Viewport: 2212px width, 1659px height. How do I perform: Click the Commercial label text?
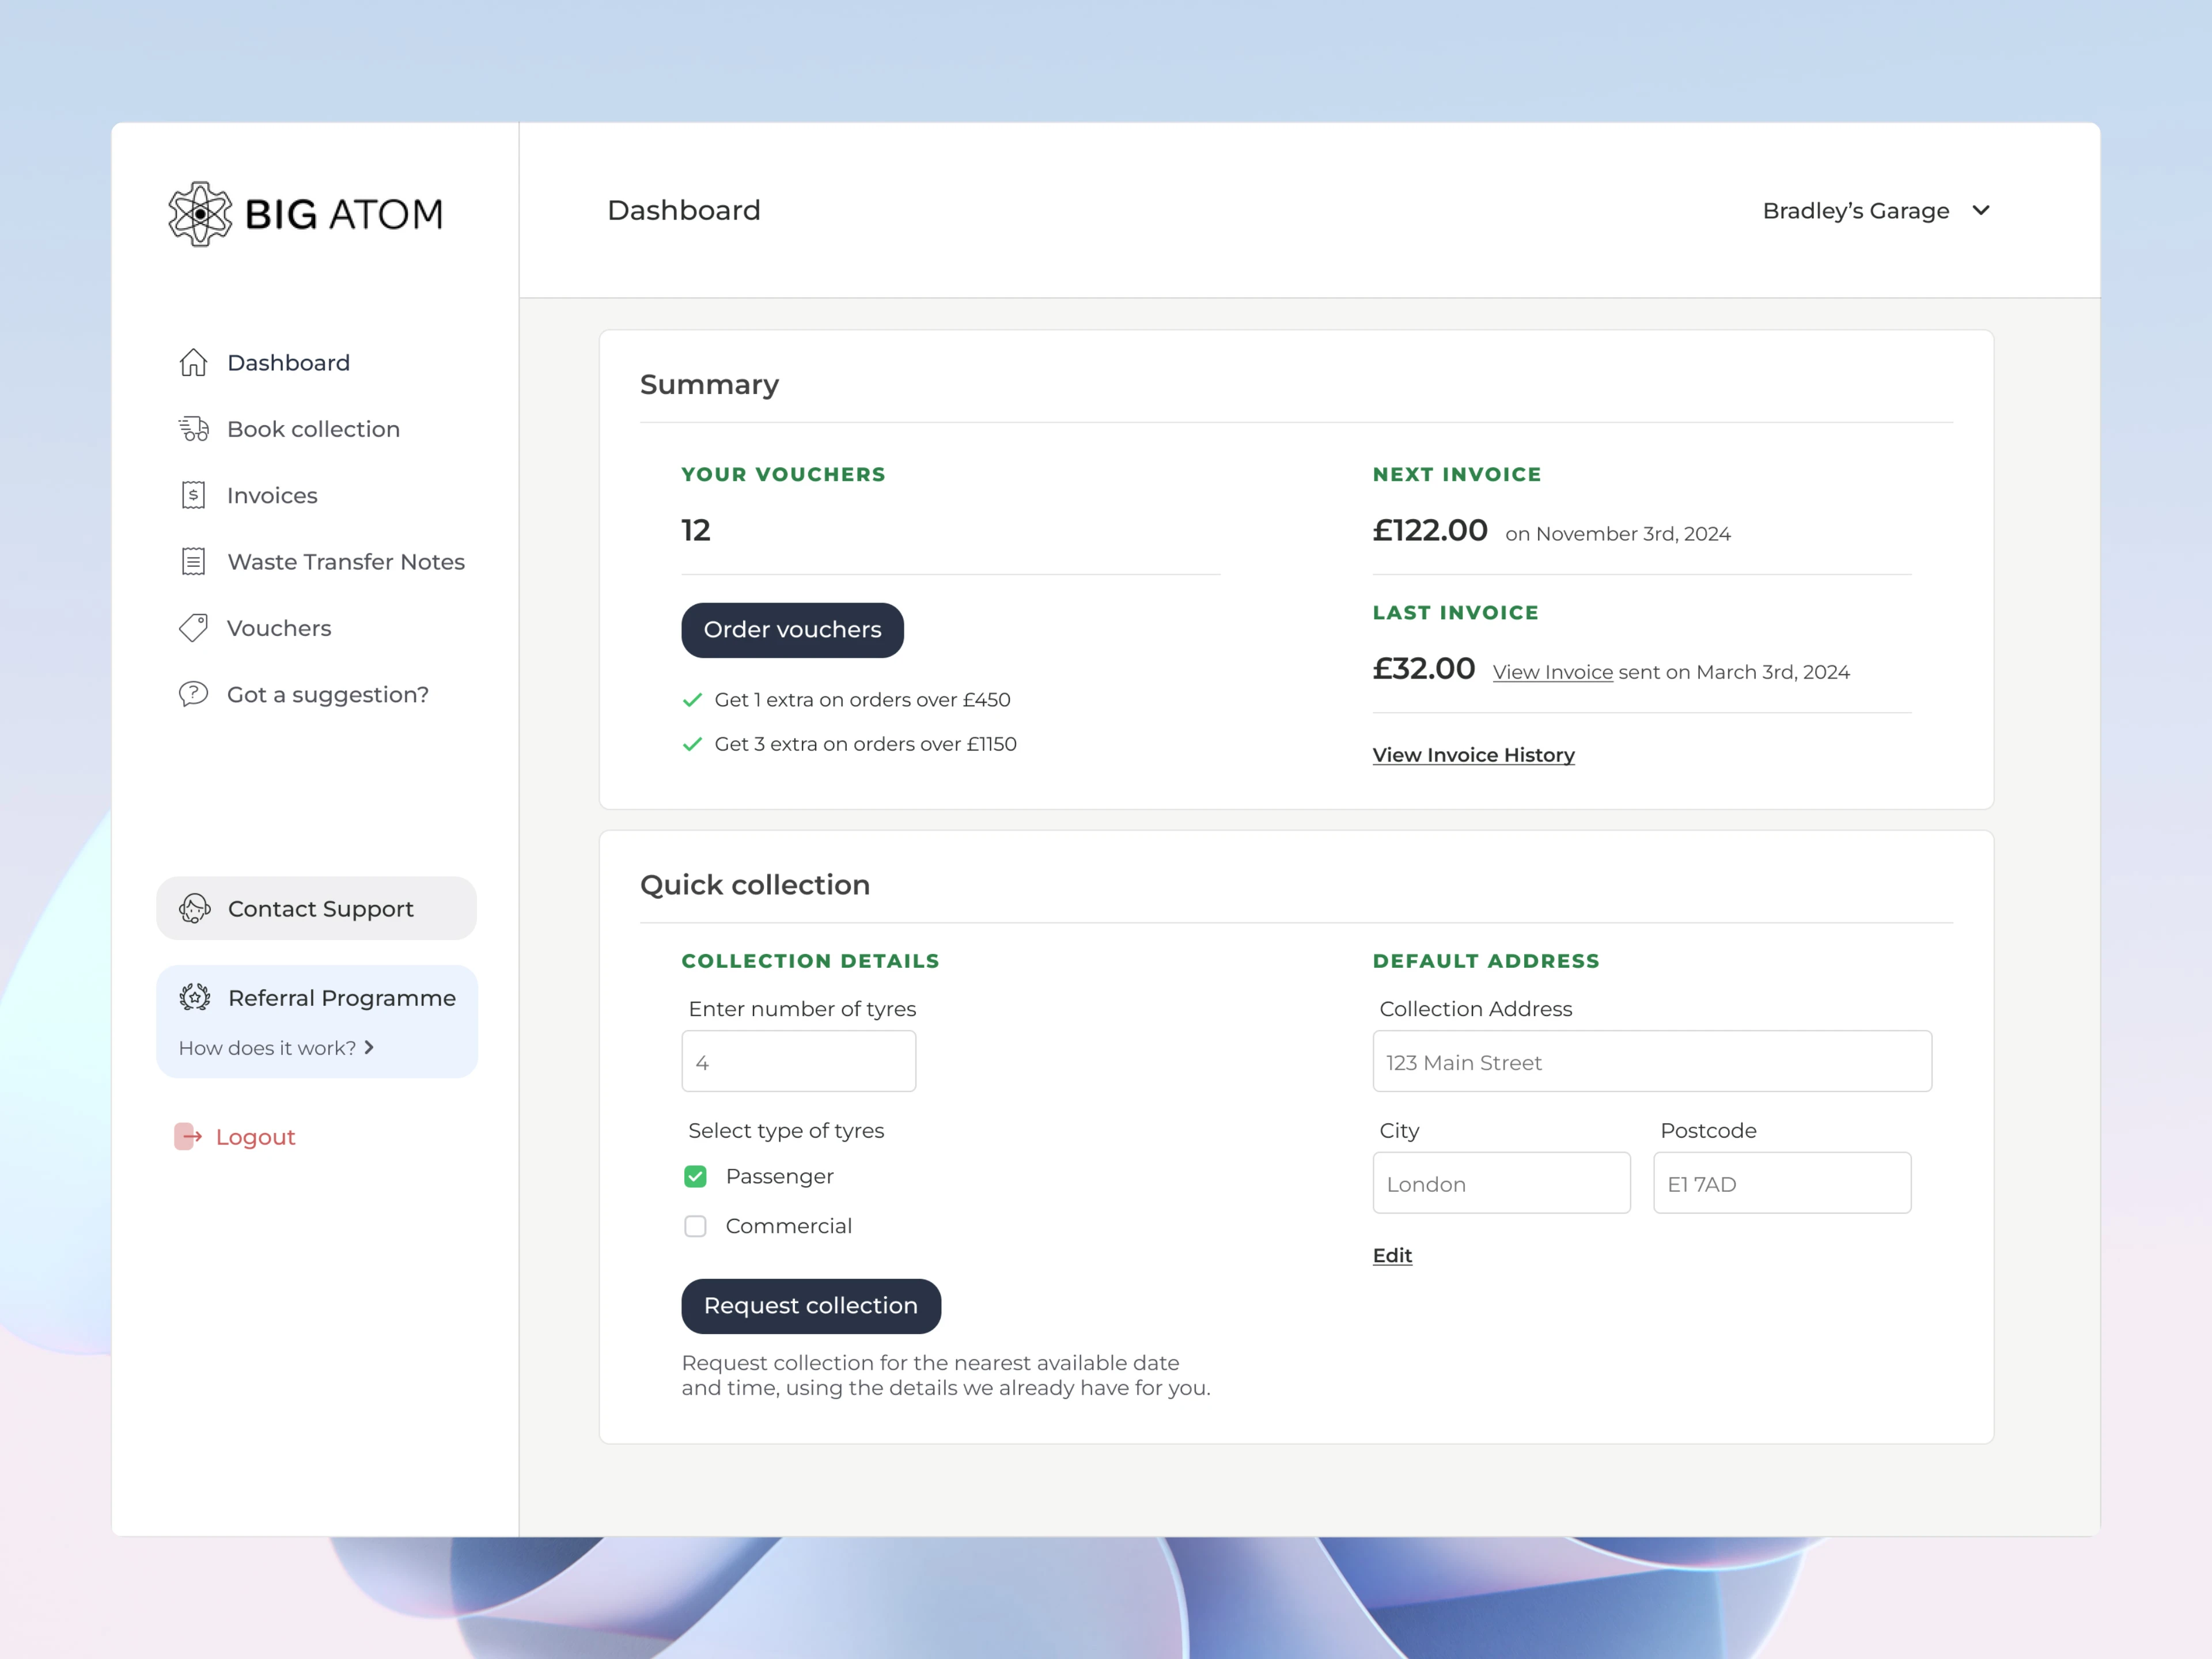tap(789, 1226)
